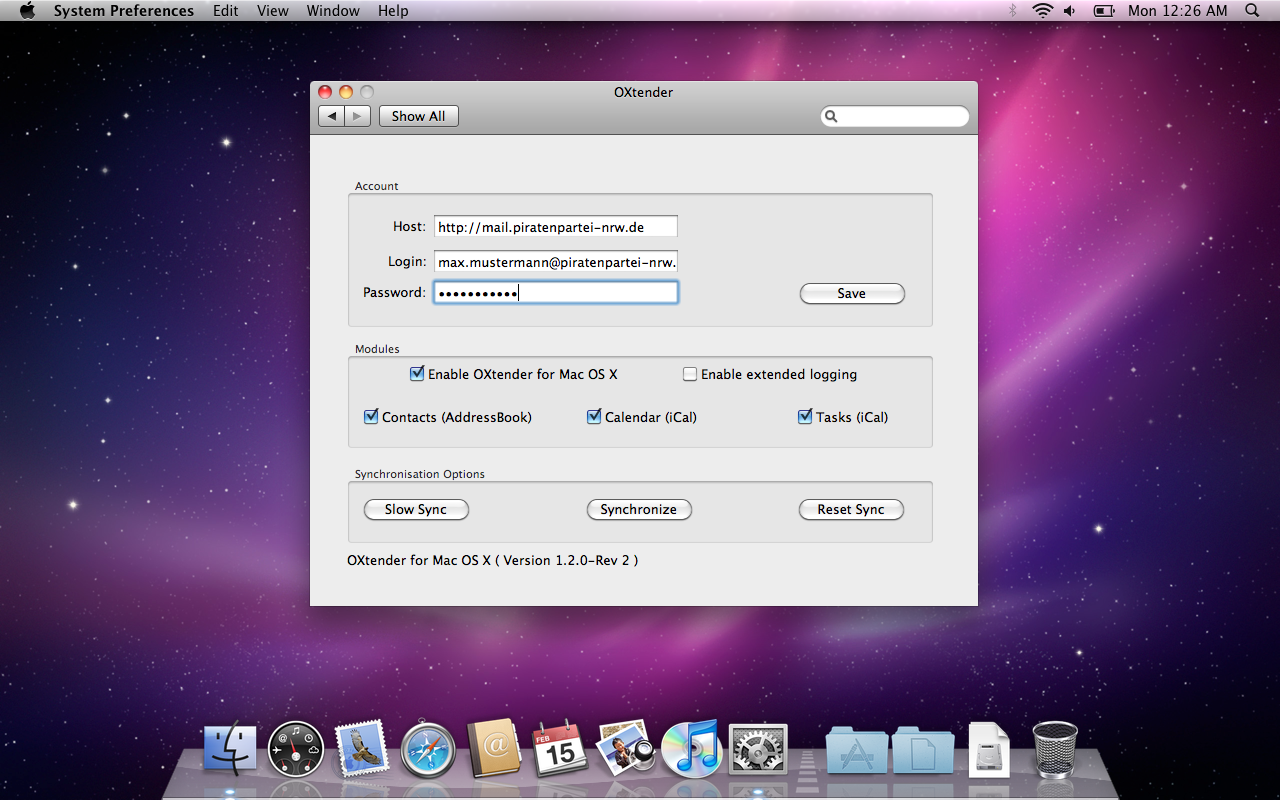Open the Dashboard icon in Dock
The image size is (1280, 800).
click(296, 750)
